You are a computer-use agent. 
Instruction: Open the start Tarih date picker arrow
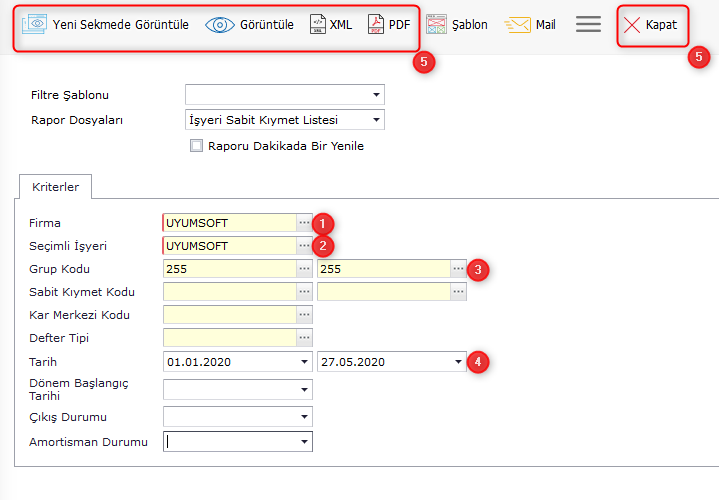tap(304, 362)
